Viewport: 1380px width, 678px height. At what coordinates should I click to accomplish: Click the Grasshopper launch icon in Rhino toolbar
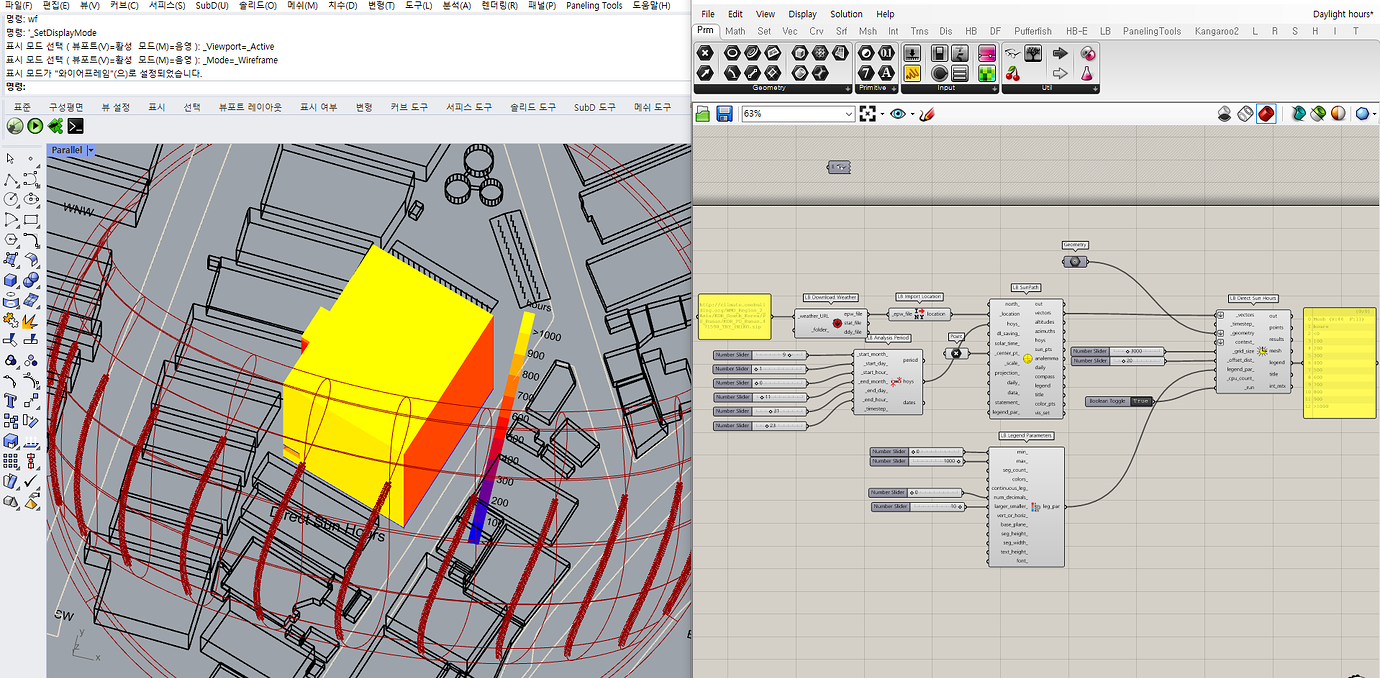pos(55,126)
